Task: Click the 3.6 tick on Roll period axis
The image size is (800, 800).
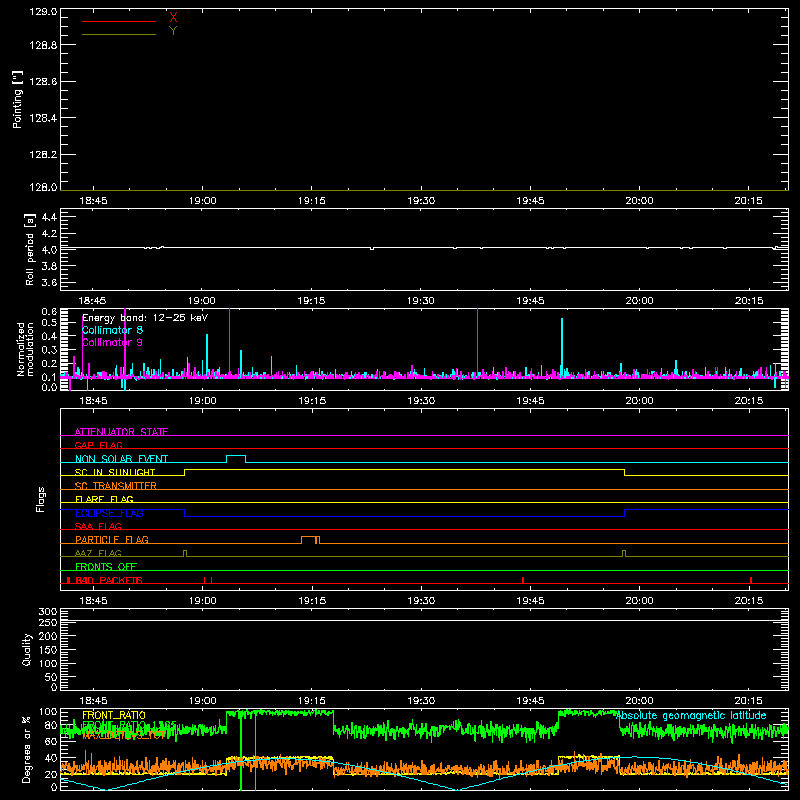Action: point(49,282)
